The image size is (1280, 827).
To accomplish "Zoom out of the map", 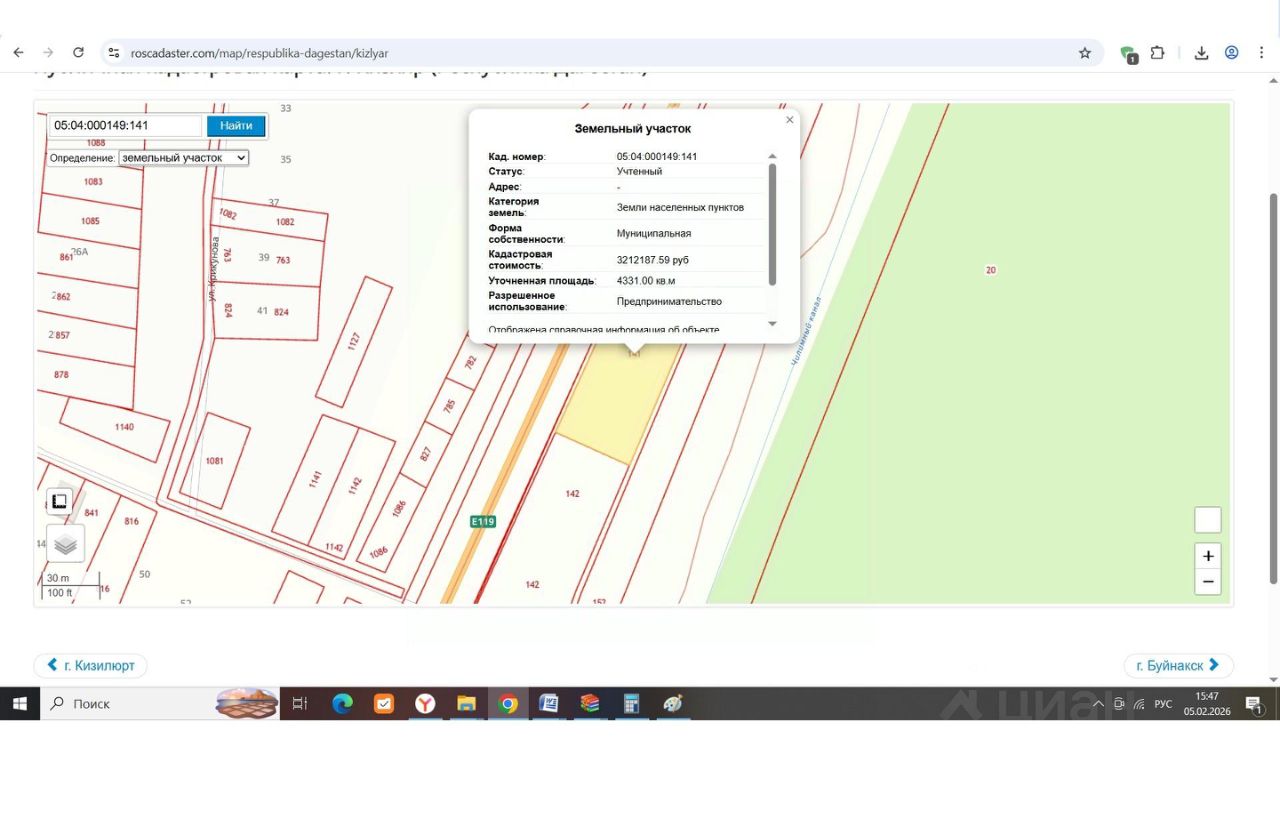I will (x=1208, y=582).
